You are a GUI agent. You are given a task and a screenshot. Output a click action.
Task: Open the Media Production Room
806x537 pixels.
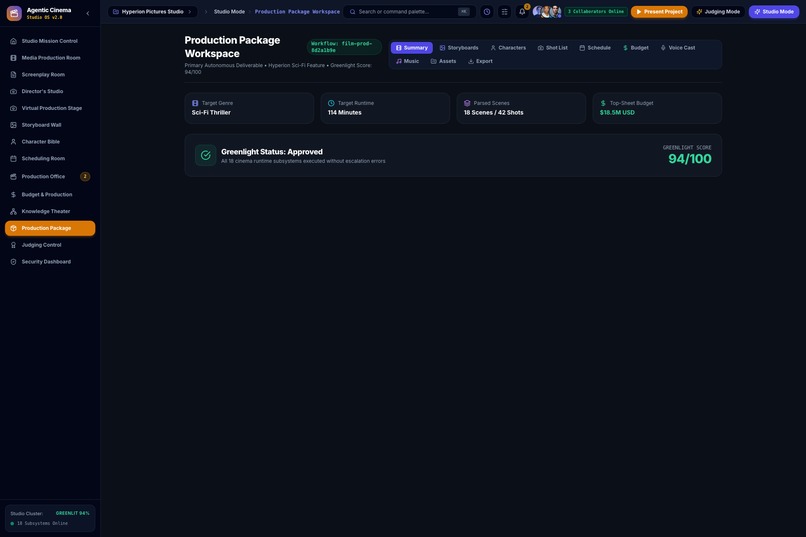coord(50,58)
